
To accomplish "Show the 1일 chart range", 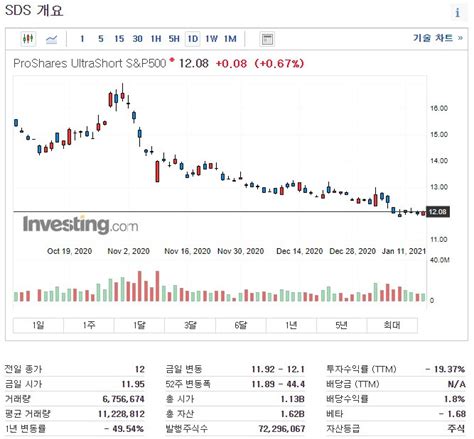I will pos(38,325).
